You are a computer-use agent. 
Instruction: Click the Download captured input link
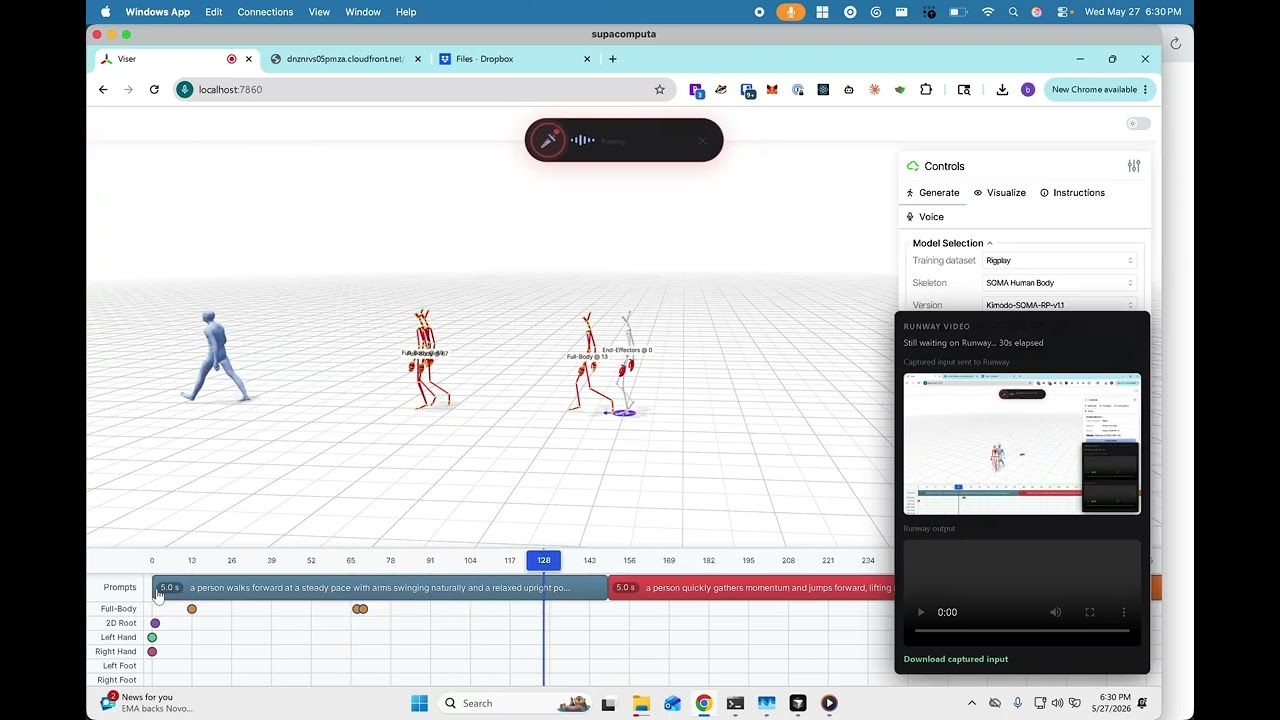[x=955, y=659]
